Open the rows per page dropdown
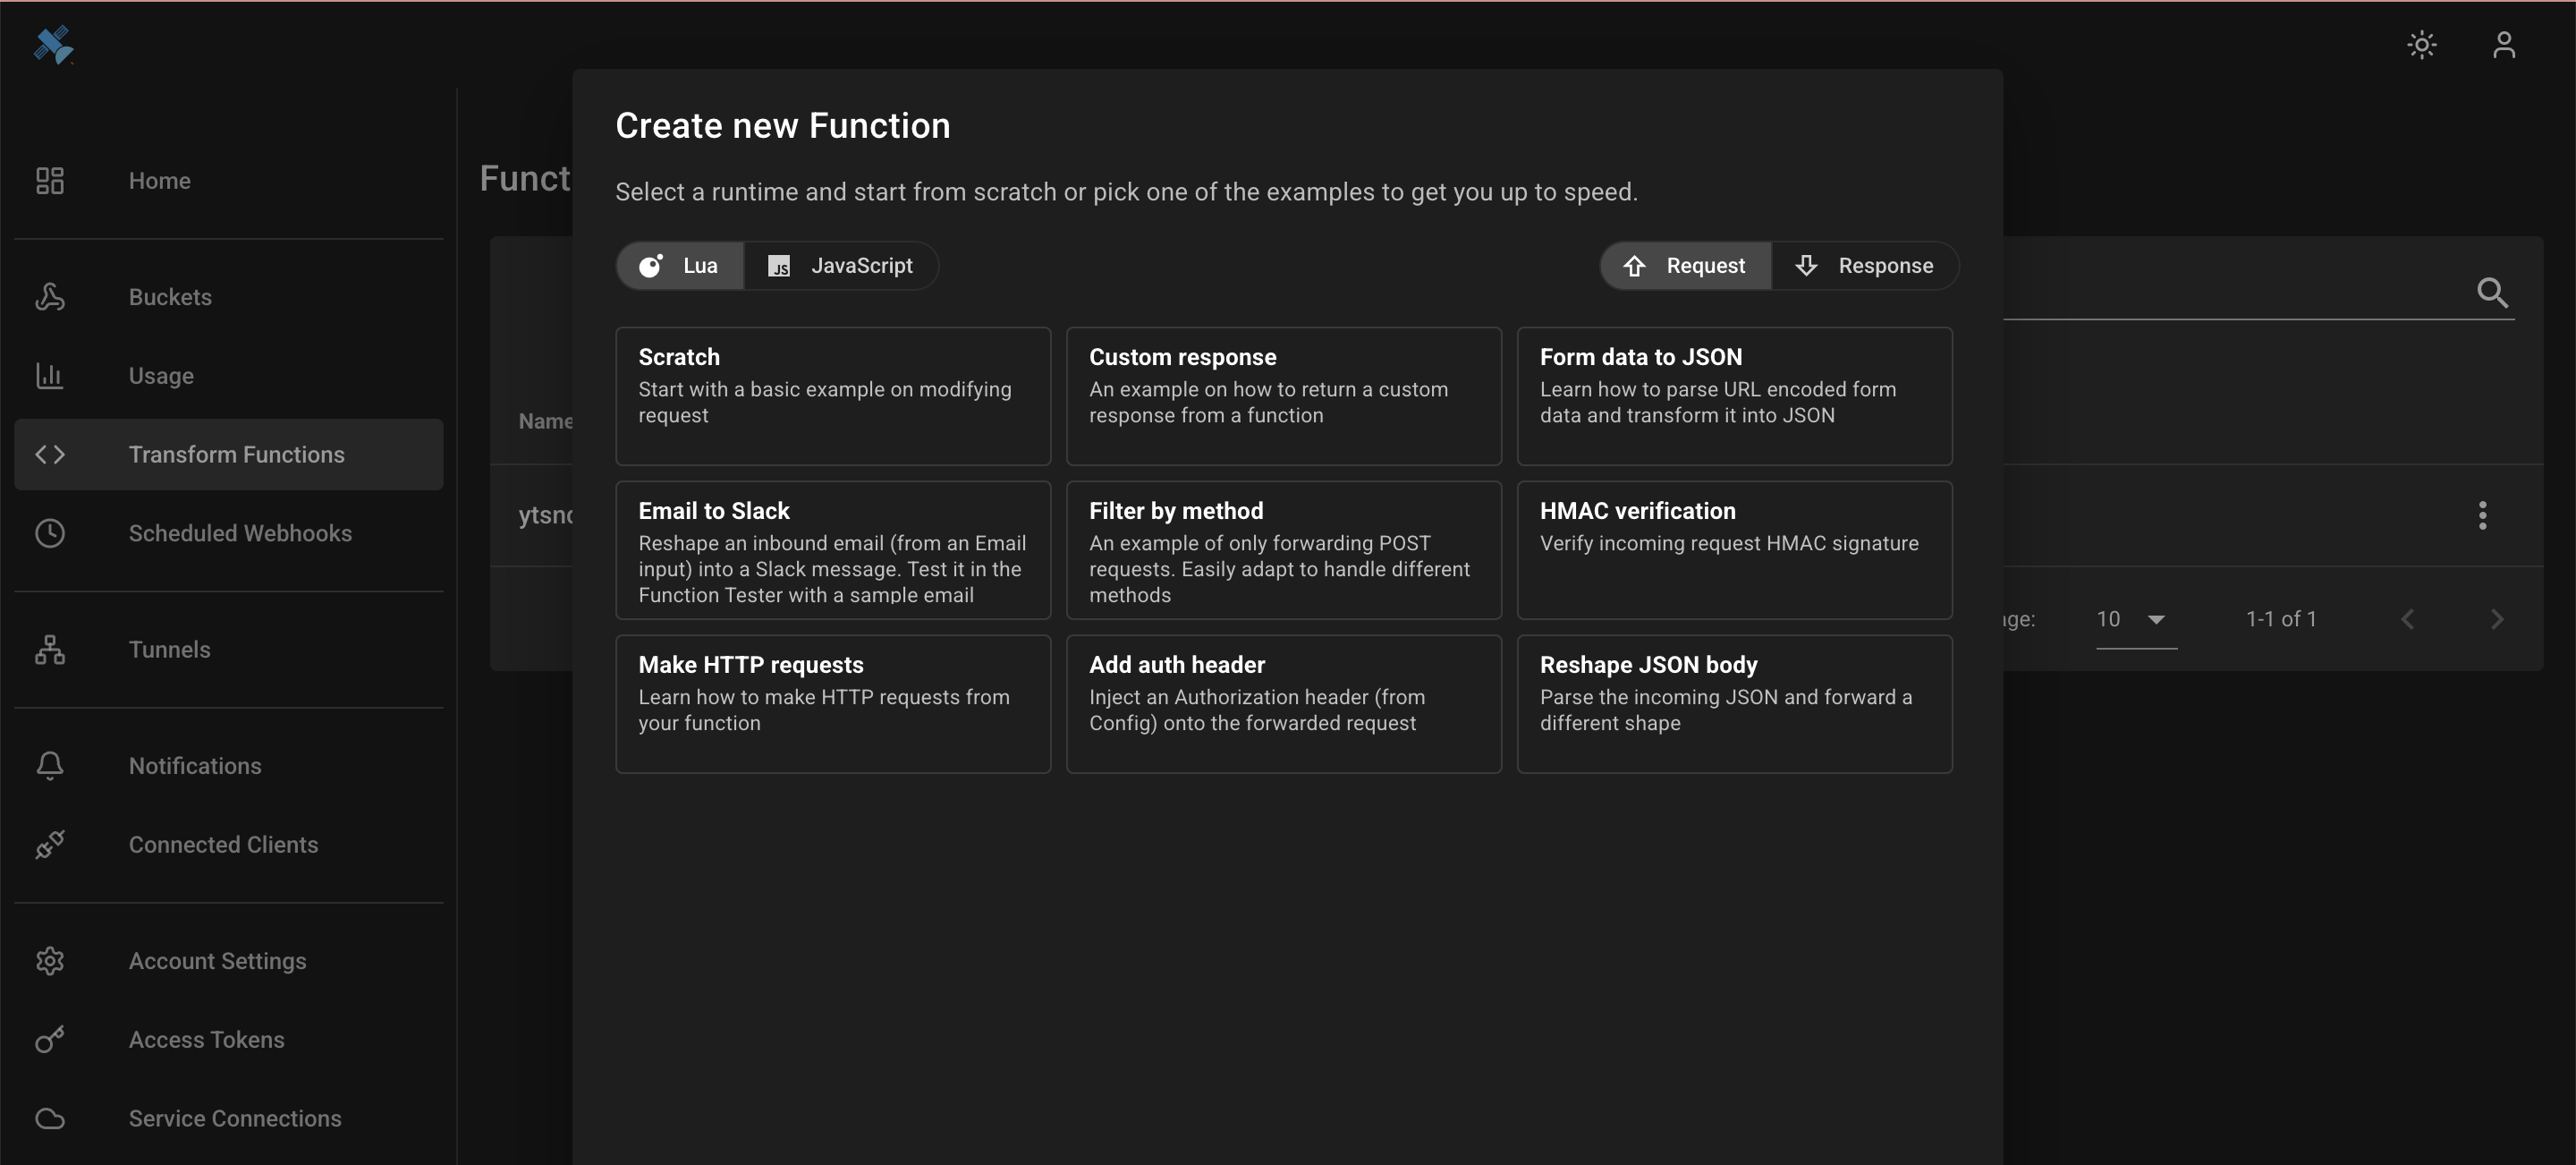The image size is (2576, 1165). (2136, 619)
